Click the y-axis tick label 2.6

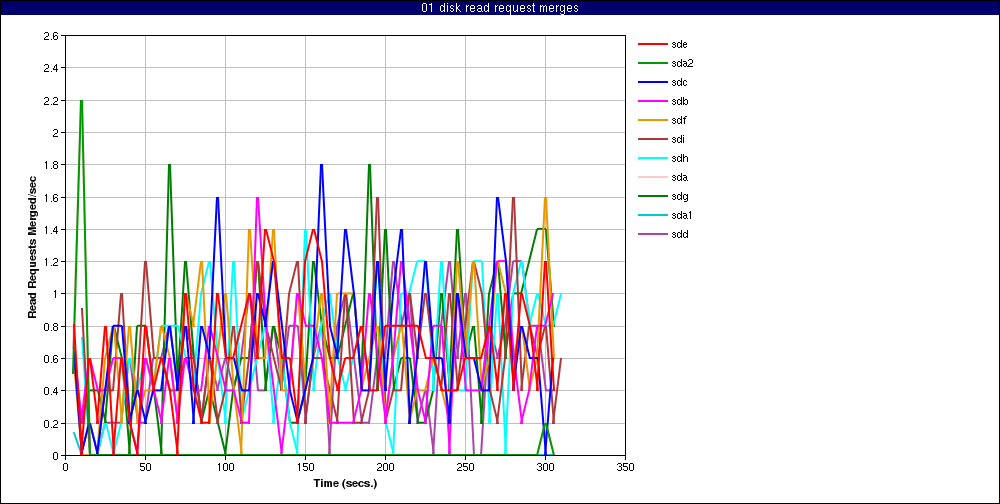tap(52, 36)
